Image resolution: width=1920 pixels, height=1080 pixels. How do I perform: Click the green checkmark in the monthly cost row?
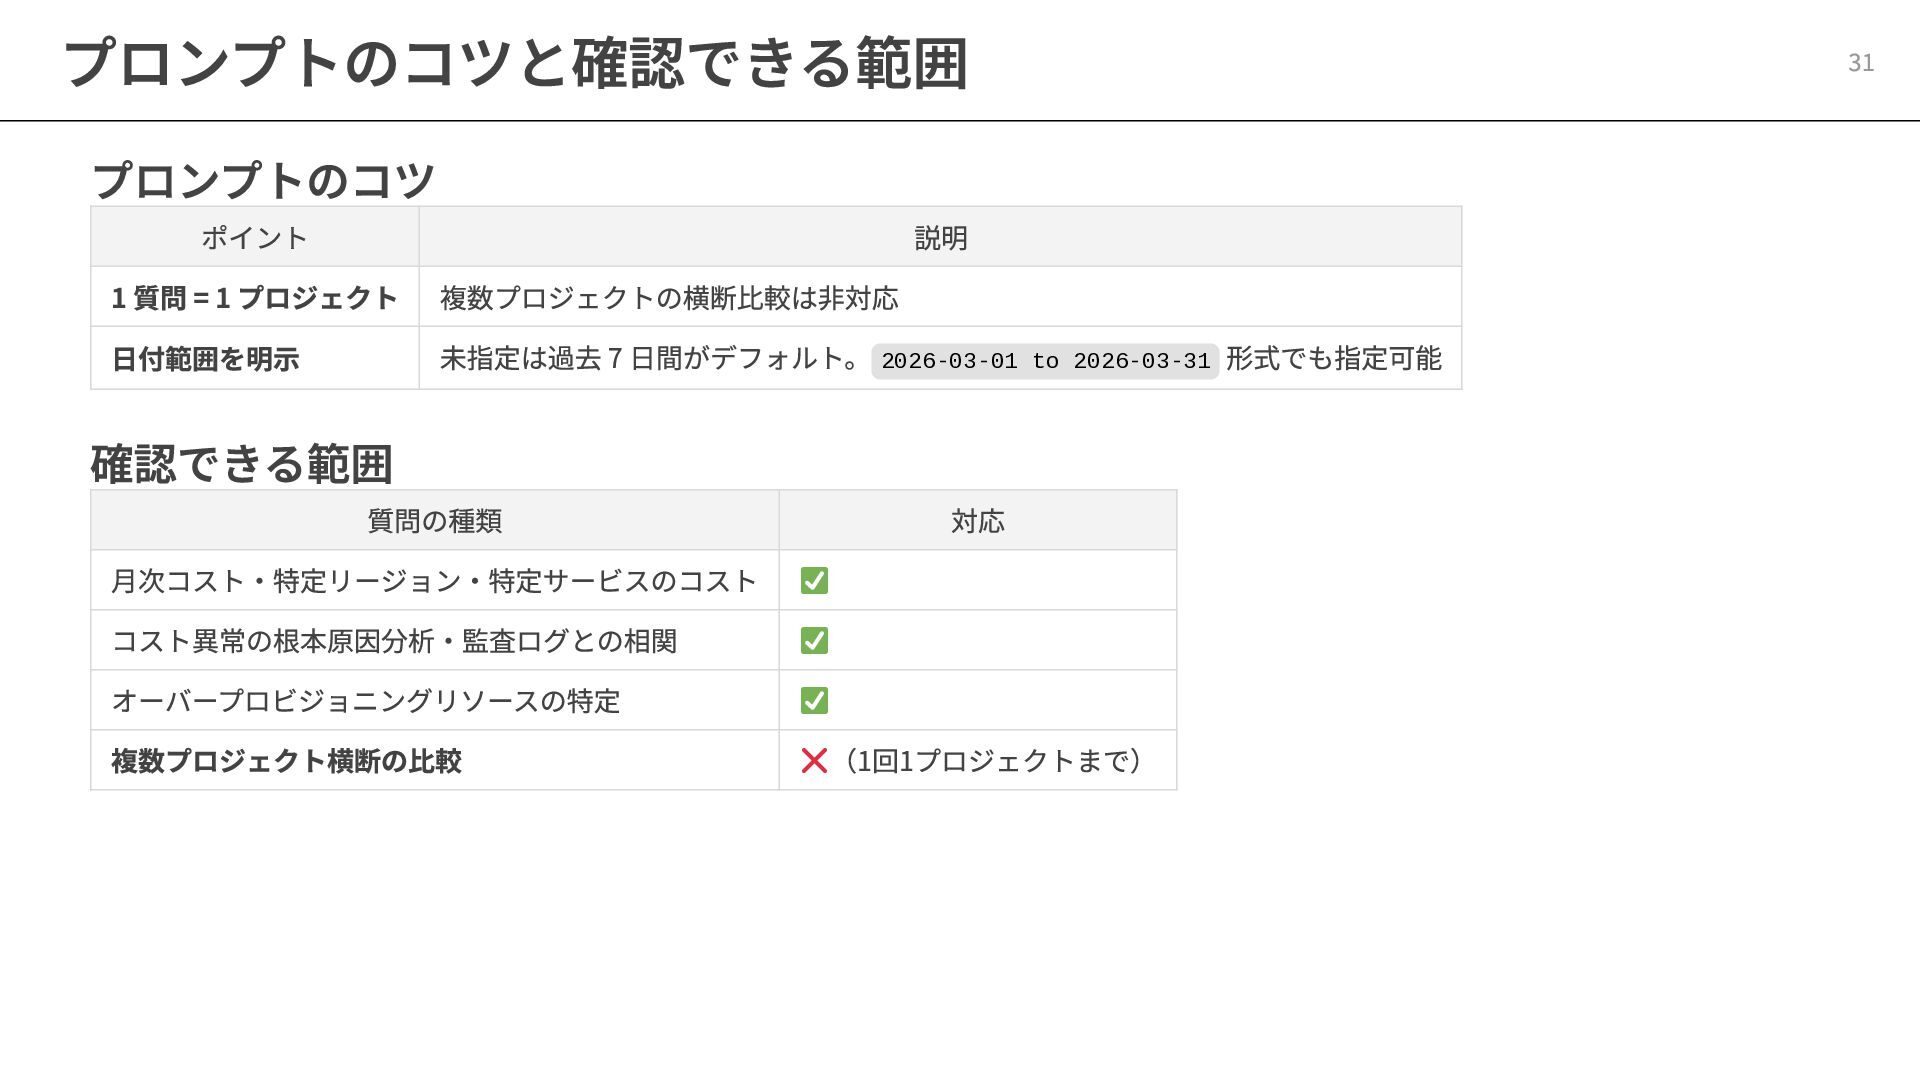pyautogui.click(x=814, y=581)
